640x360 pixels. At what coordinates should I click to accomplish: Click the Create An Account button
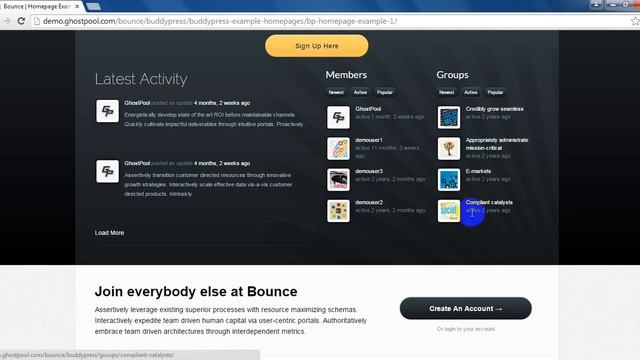point(466,309)
